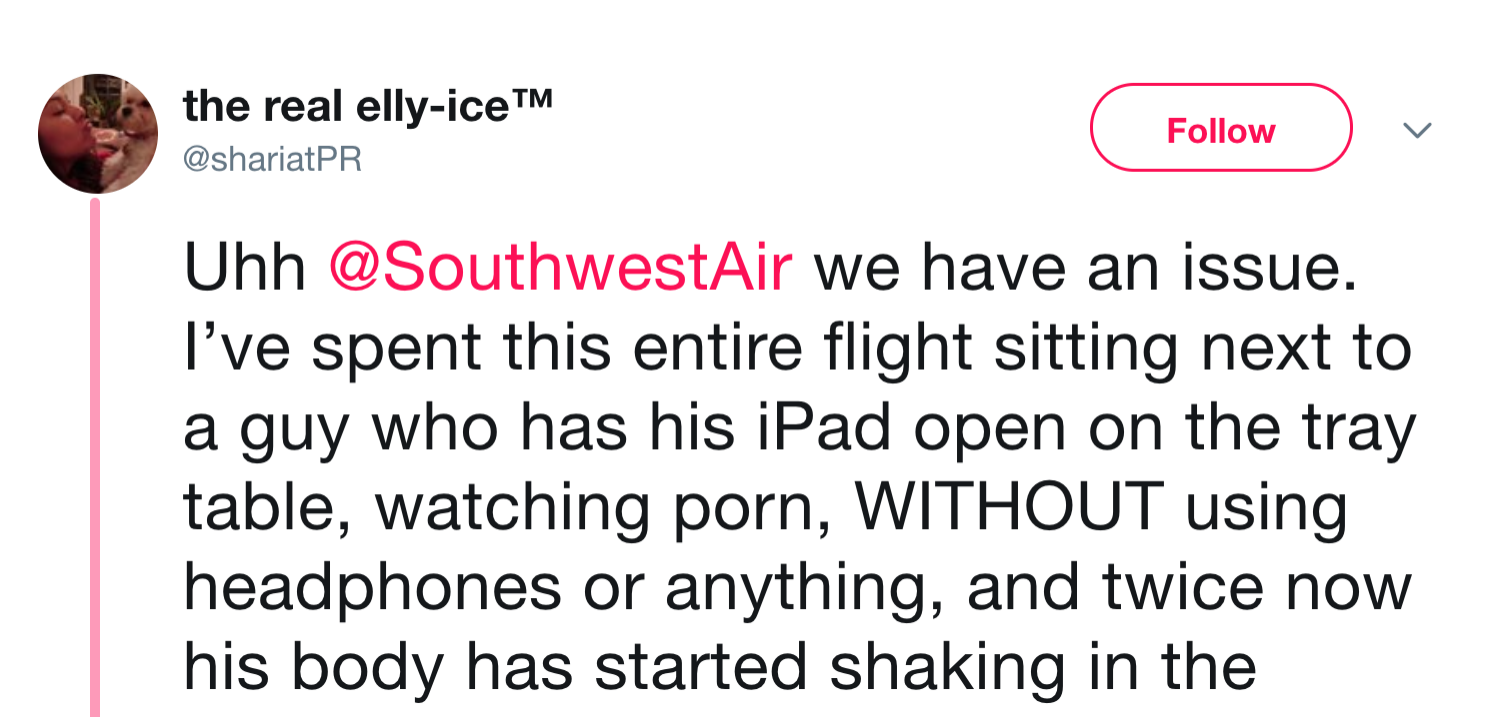Open the author's profile picture

(98, 133)
